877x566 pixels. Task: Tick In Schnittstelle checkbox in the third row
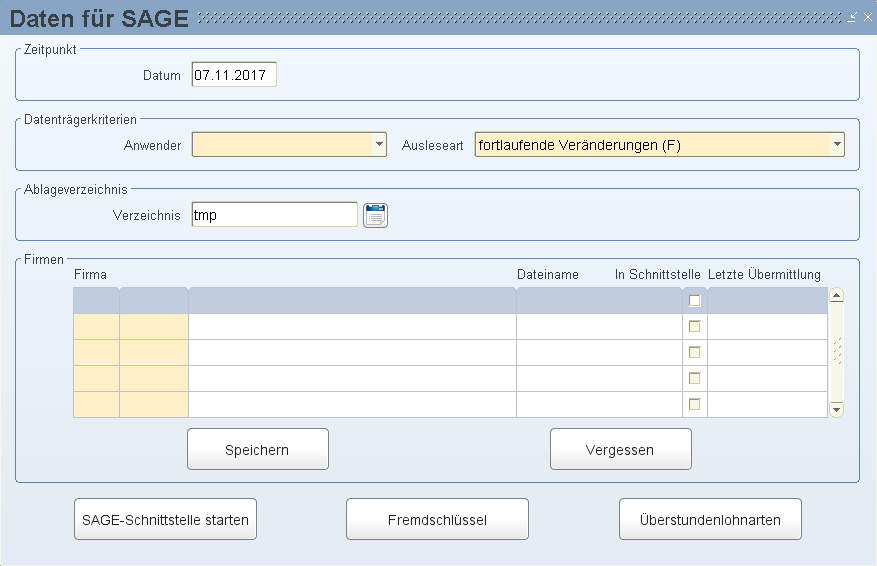point(695,352)
